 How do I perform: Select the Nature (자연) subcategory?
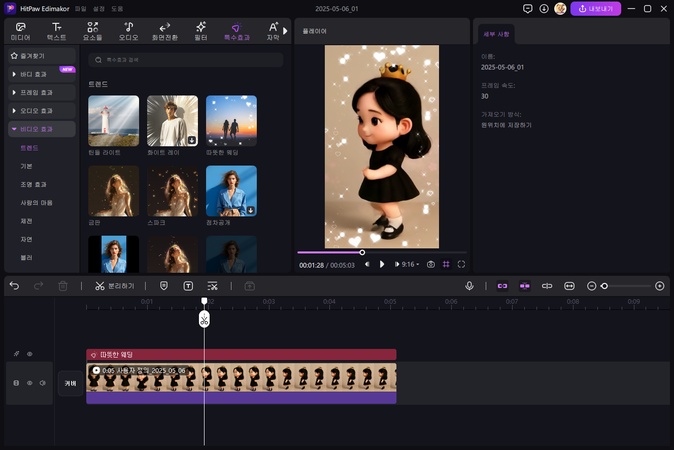point(26,239)
